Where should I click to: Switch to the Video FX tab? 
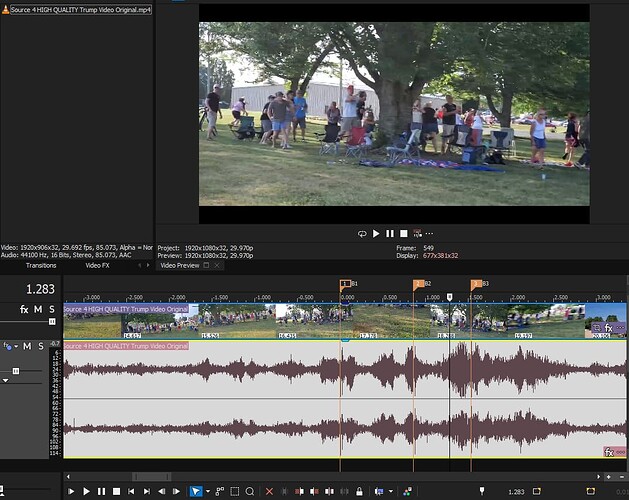[97, 265]
